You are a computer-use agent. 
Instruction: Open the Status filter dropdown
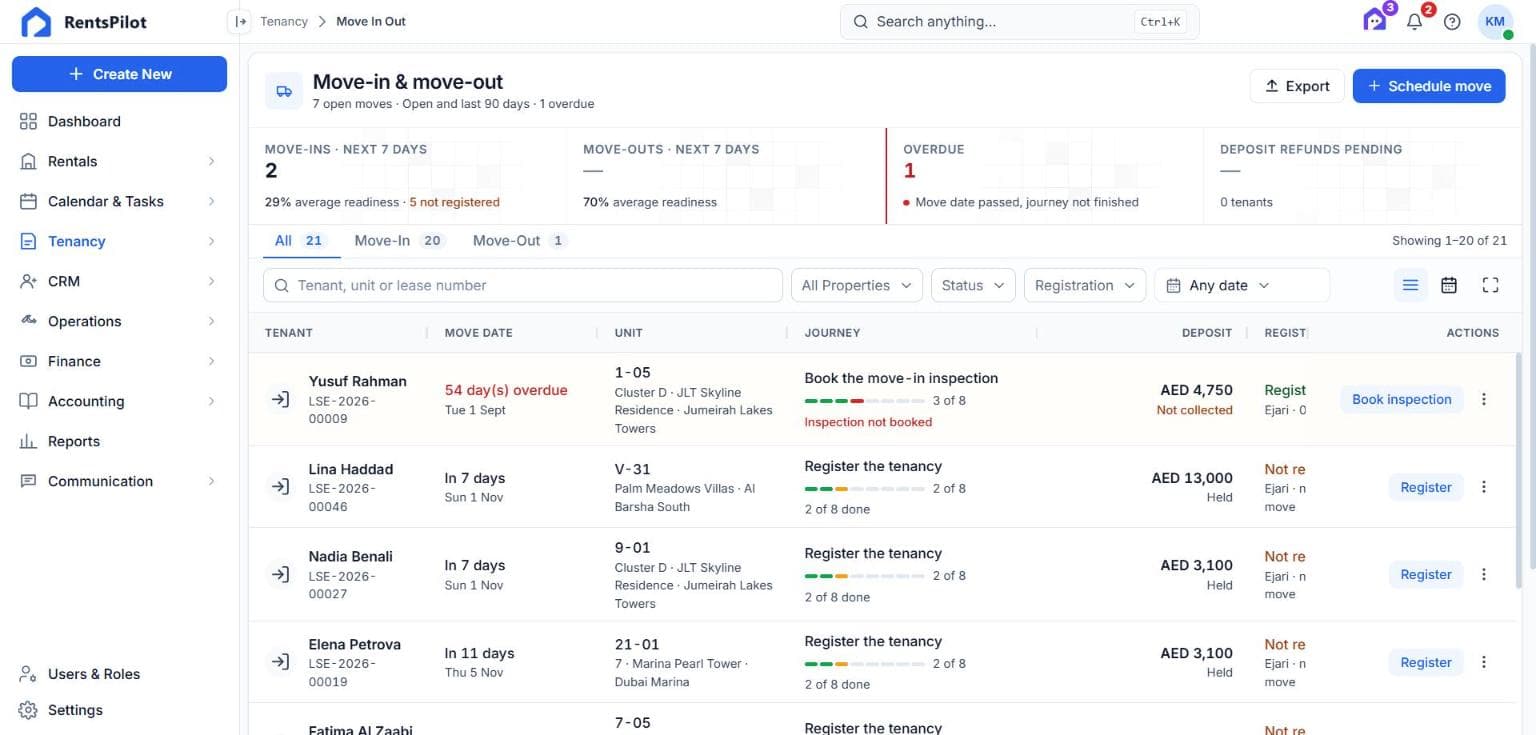(973, 285)
